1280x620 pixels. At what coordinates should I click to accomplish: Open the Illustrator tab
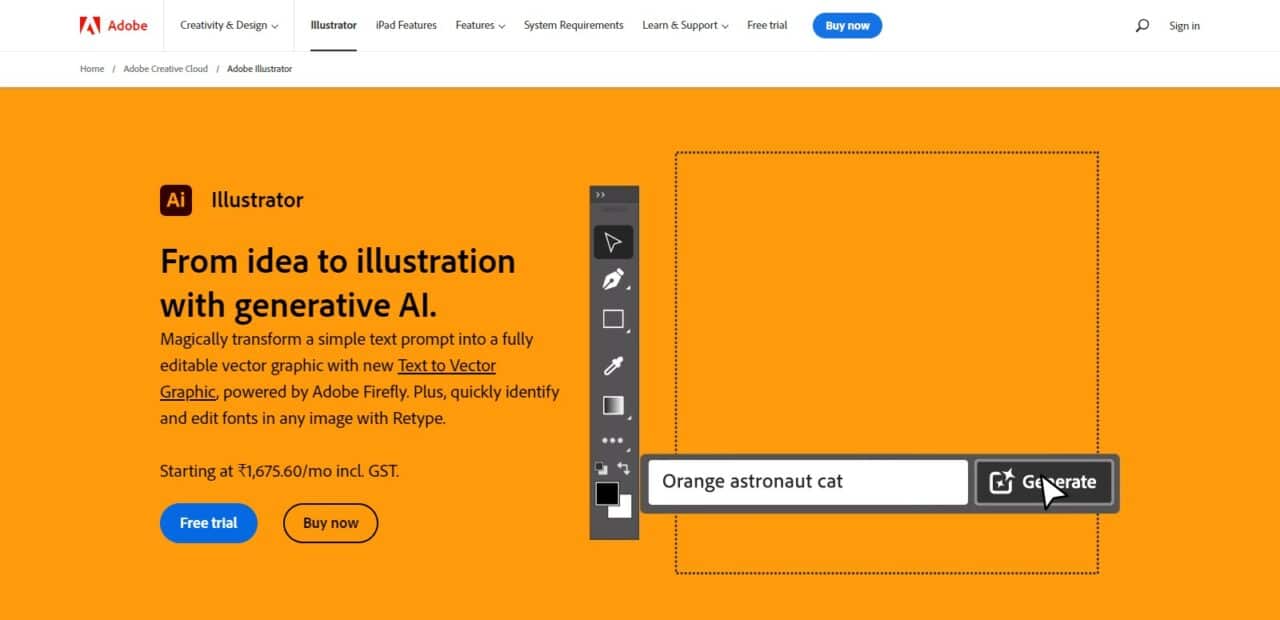click(x=333, y=25)
